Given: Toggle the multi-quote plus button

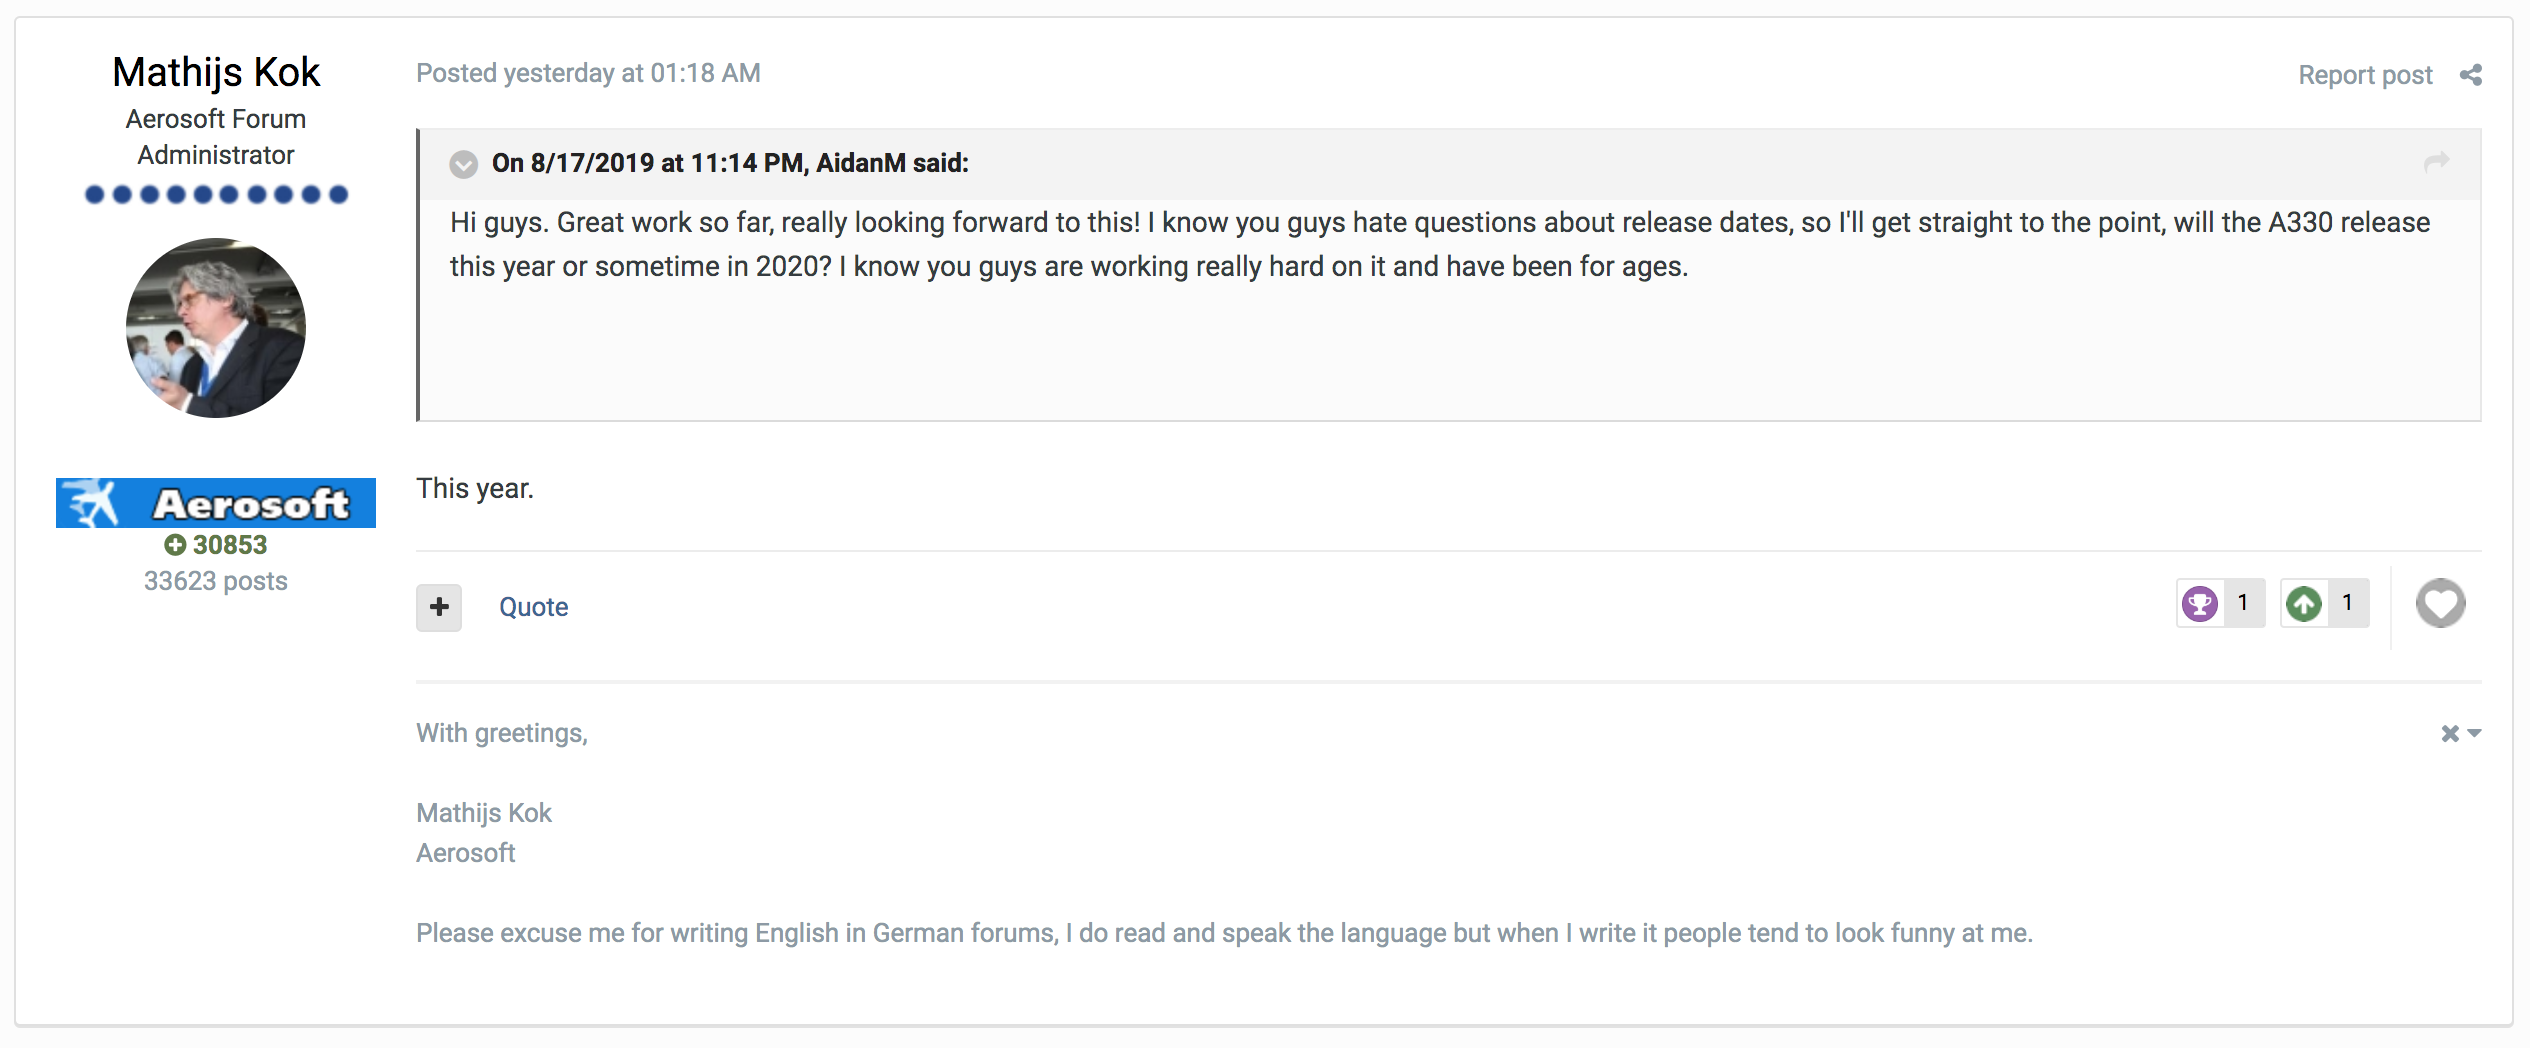Looking at the screenshot, I should [x=439, y=607].
